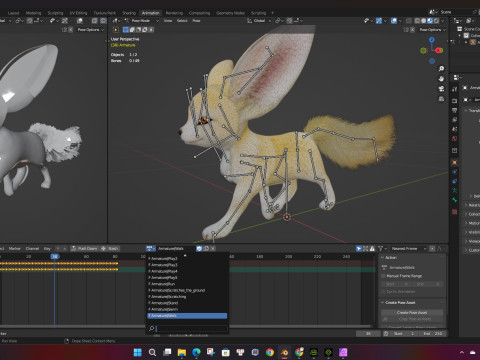
Task: Click the zoom magnifier icon in viewport
Action: coord(441,69)
